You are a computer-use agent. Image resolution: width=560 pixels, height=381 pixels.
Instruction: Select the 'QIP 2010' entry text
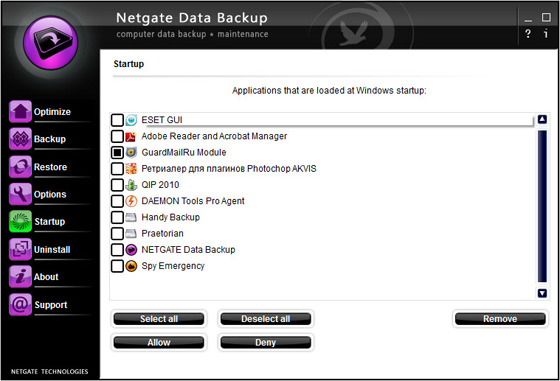coord(160,185)
